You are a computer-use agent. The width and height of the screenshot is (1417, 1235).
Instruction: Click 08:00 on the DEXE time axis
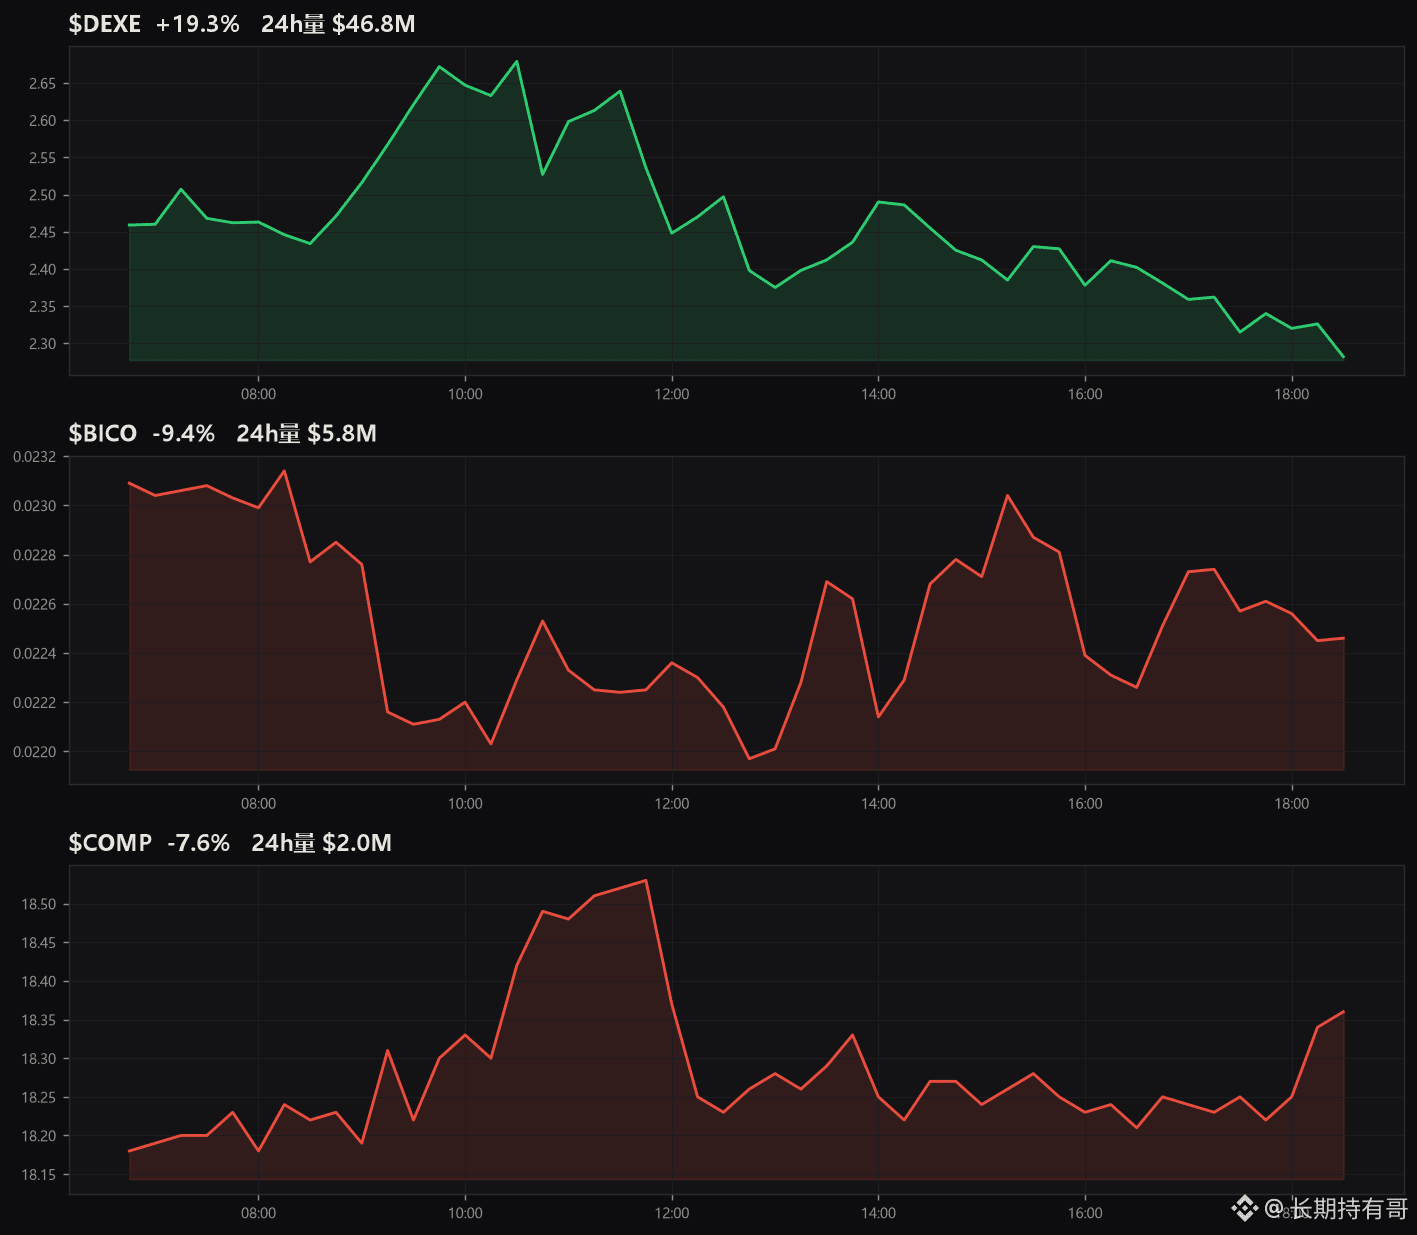259,394
